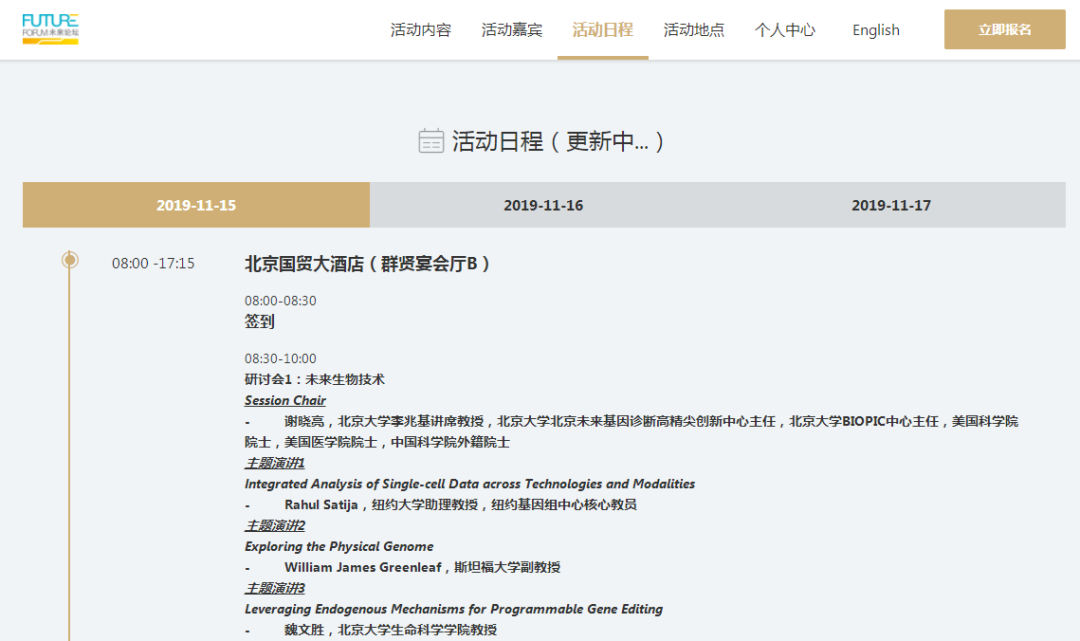Switch to the 2019-11-17 date tab

click(x=891, y=205)
